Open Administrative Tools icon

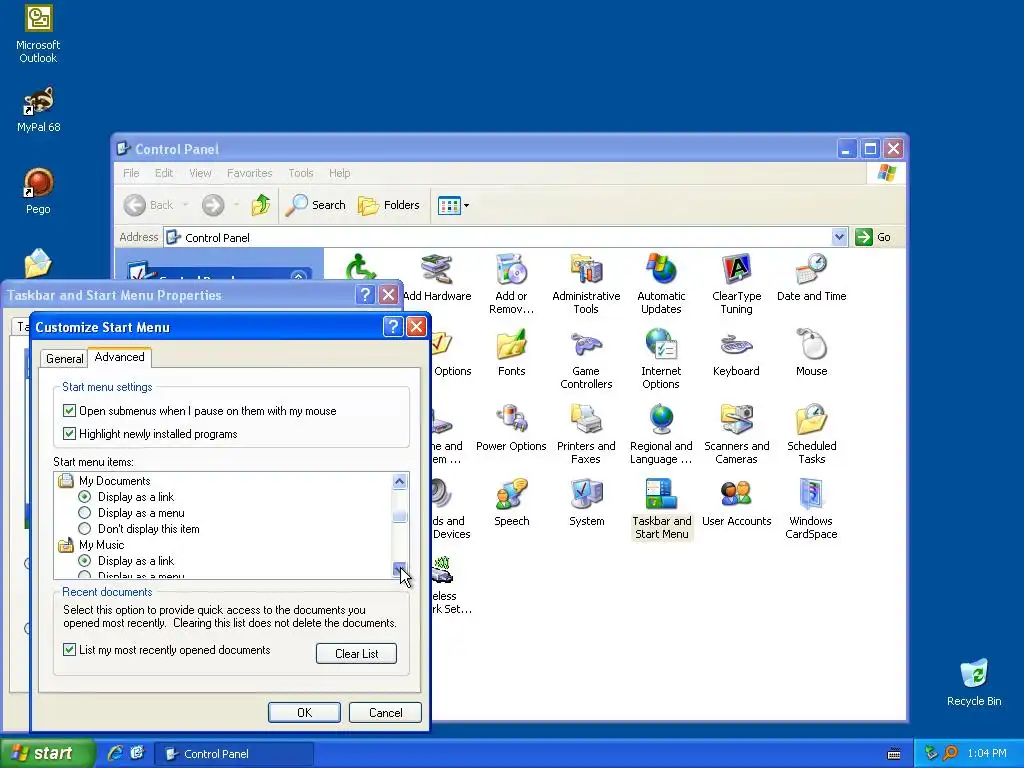586,284
